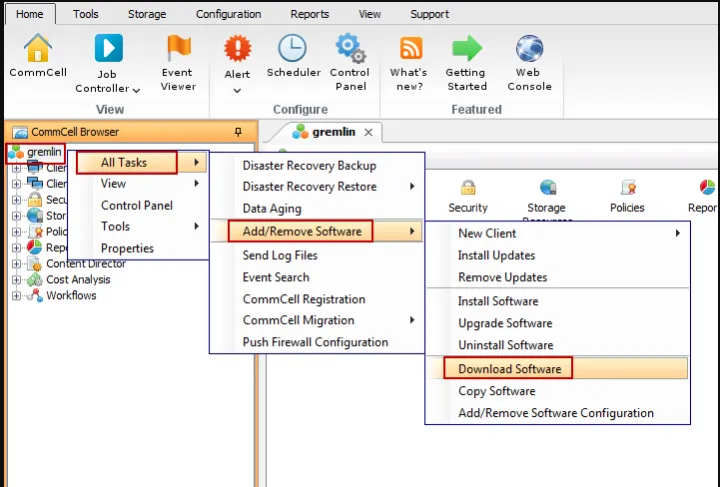
Task: Choose Remove Updates
Action: [557, 277]
